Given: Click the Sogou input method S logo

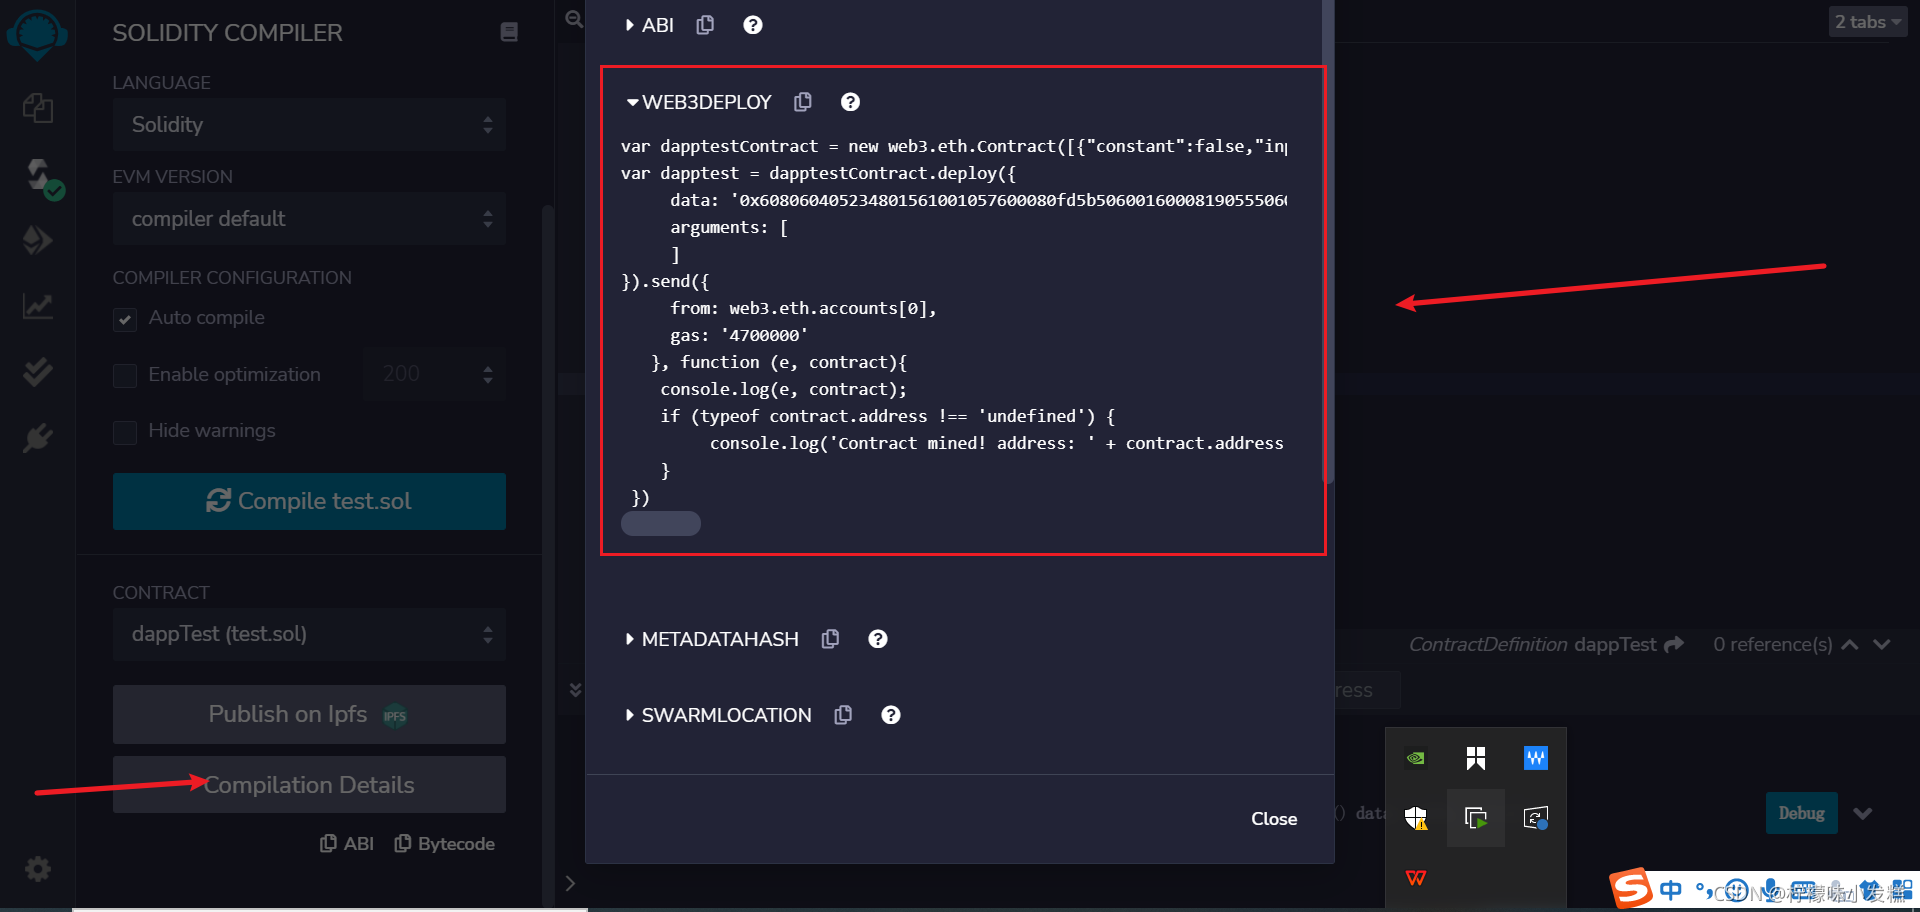Looking at the screenshot, I should tap(1630, 888).
